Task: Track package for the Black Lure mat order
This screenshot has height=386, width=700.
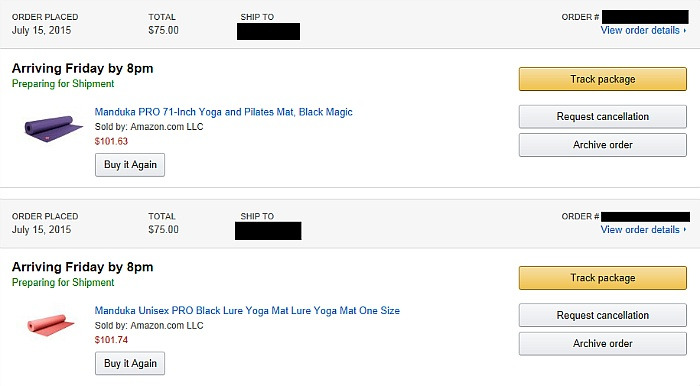Action: pyautogui.click(x=603, y=278)
